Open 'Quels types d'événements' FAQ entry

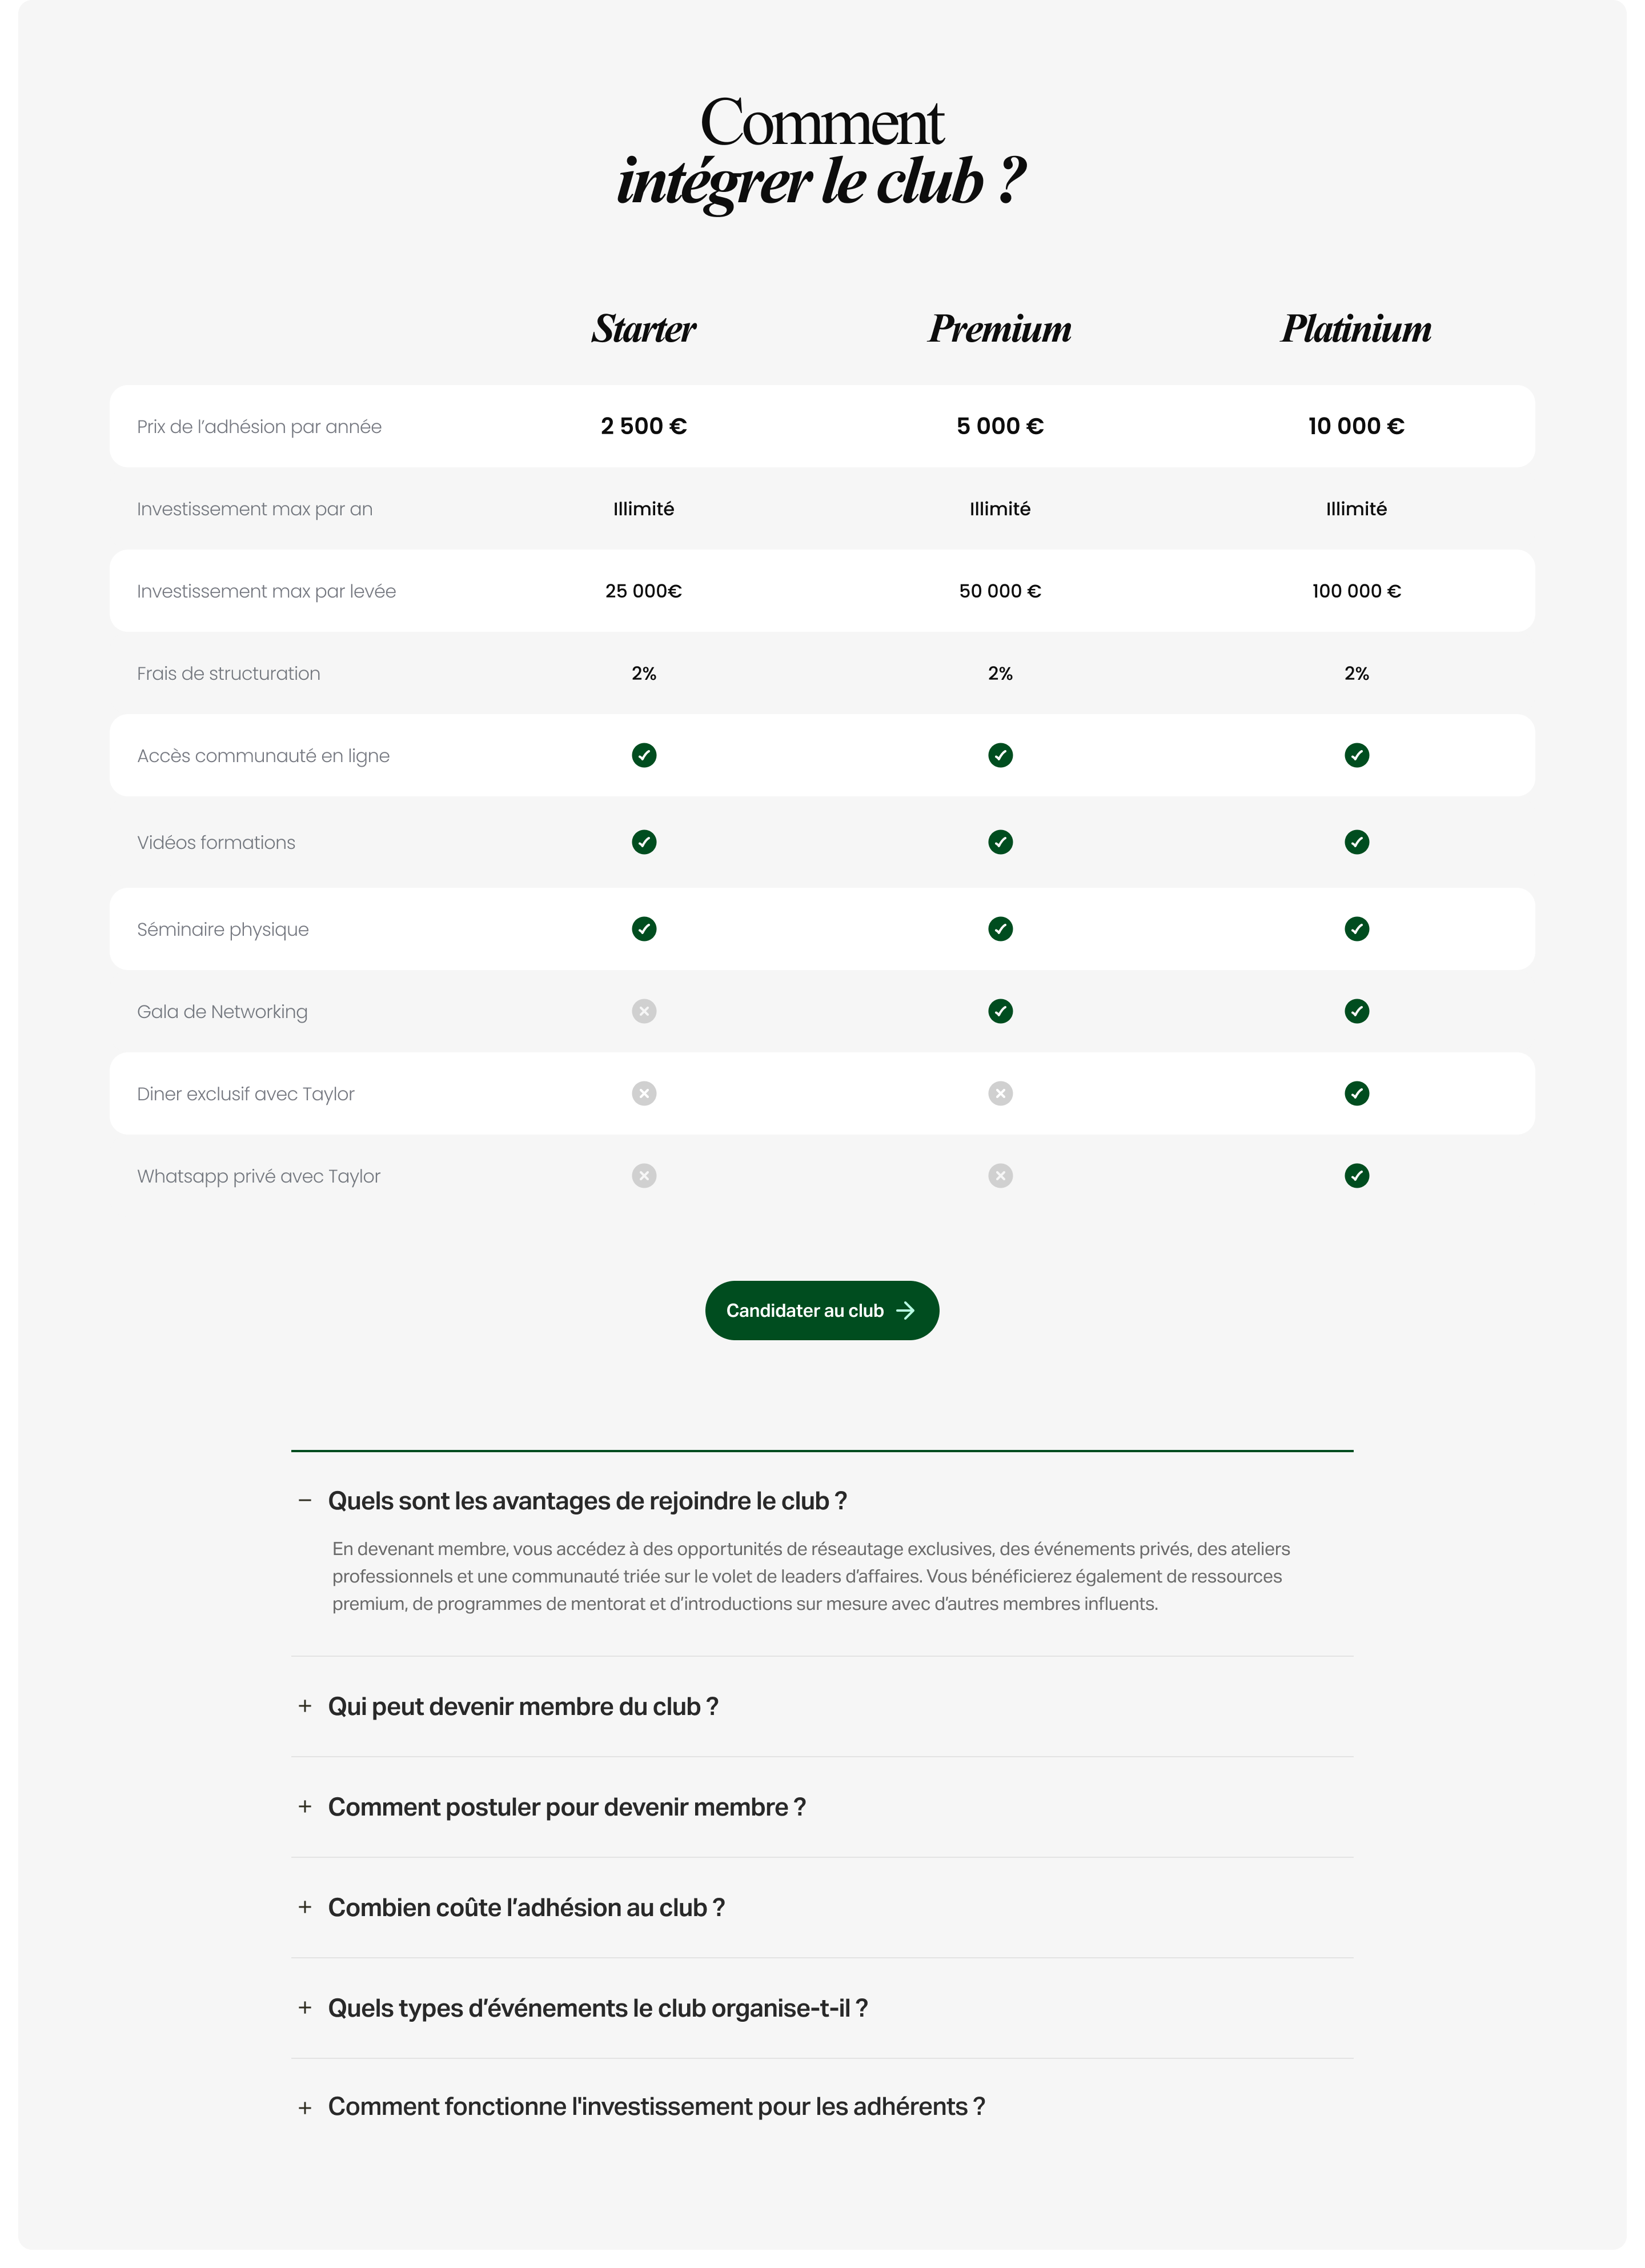tap(597, 2008)
